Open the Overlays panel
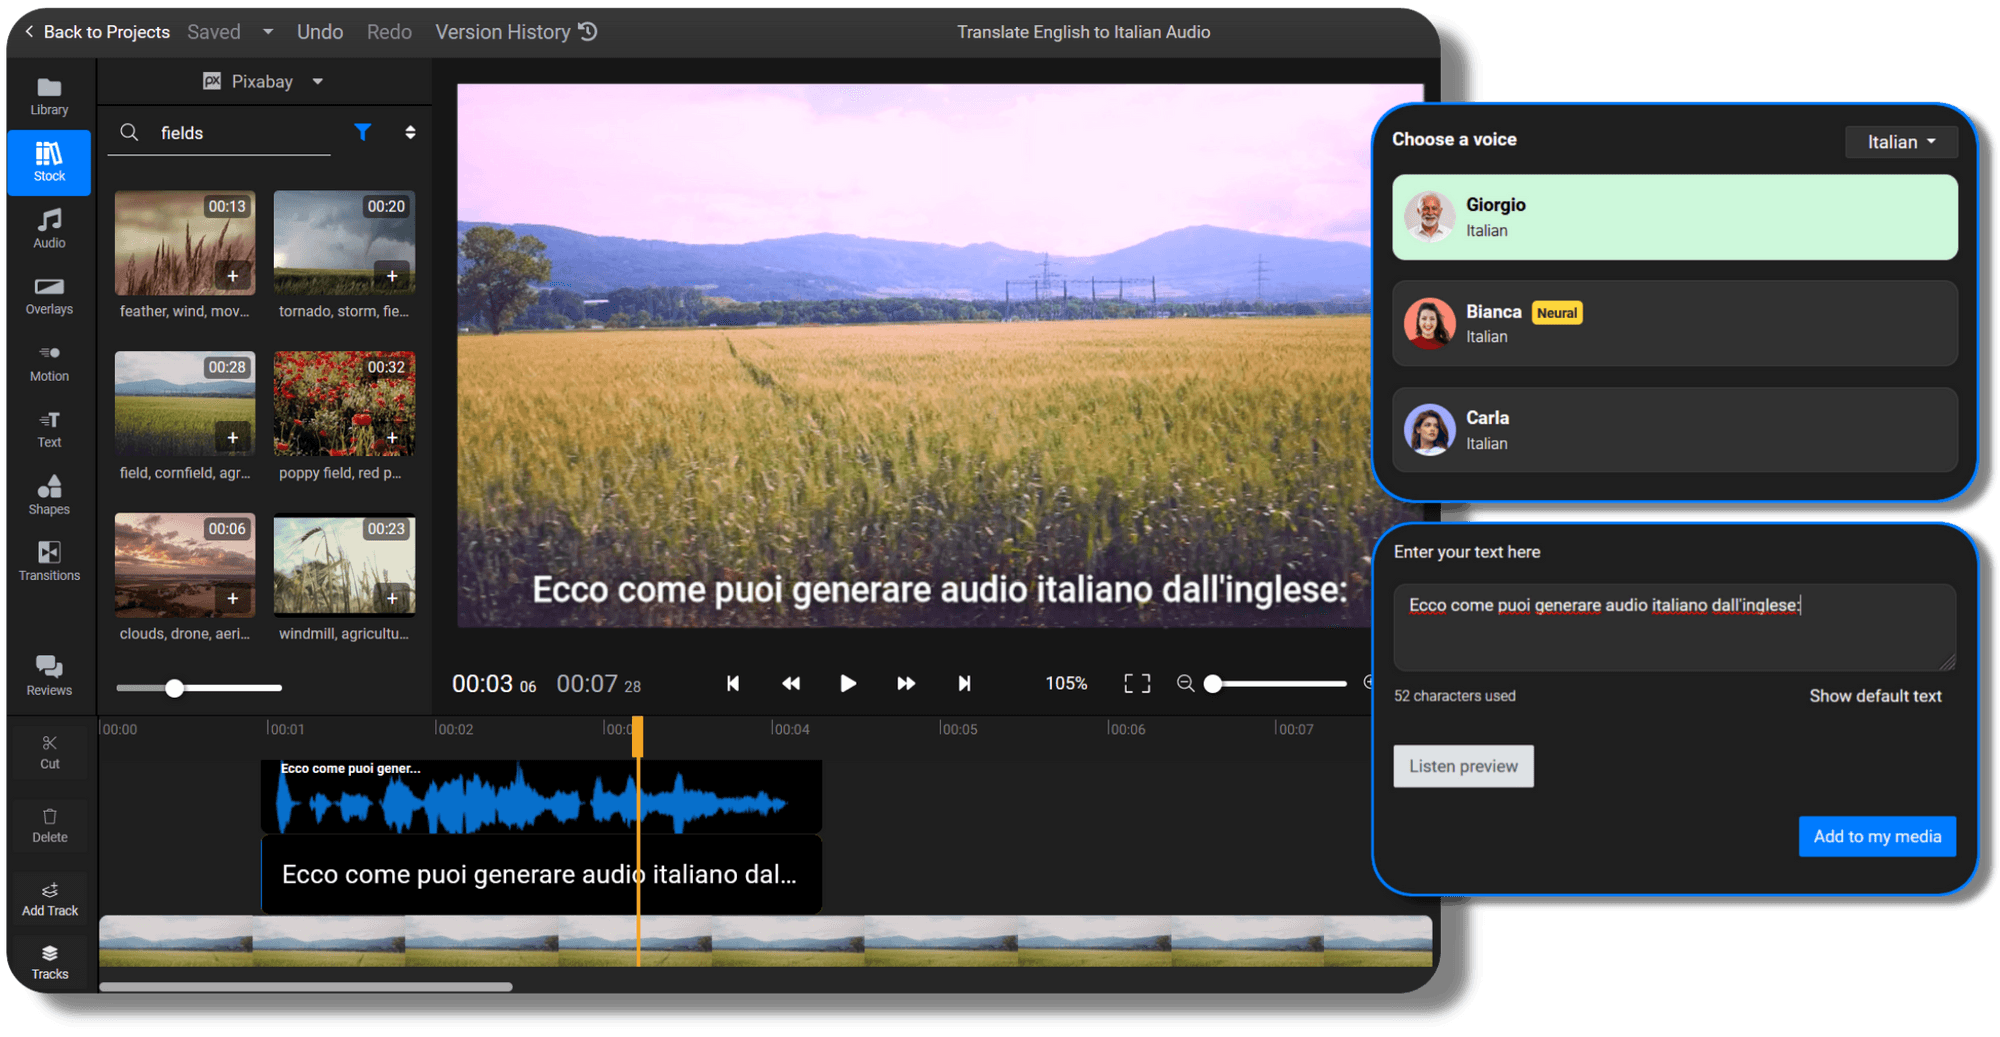 [48, 295]
